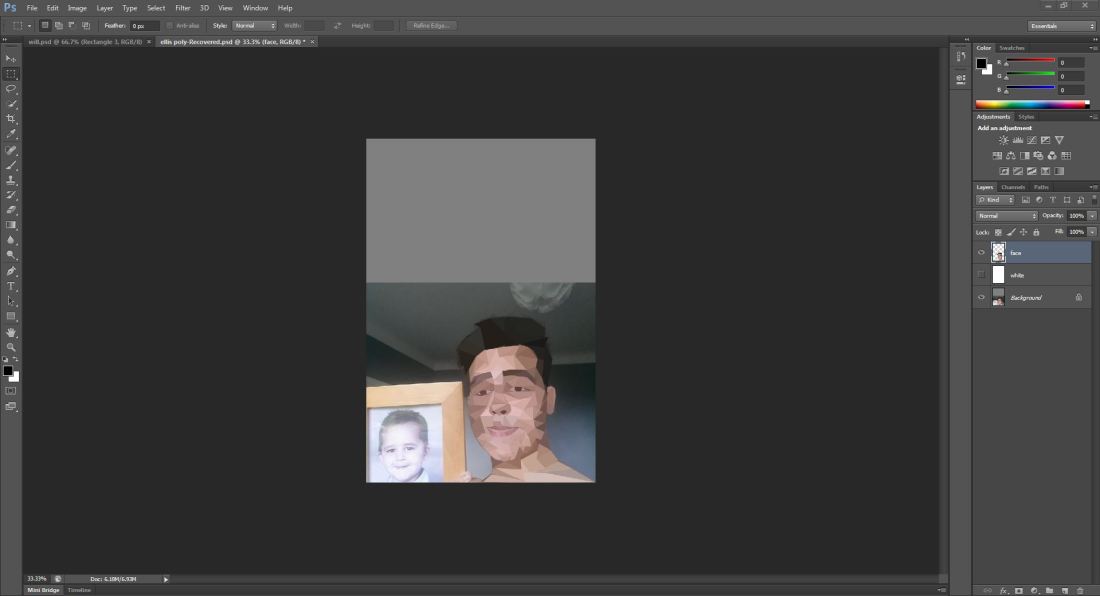This screenshot has height=596, width=1100.
Task: Select the Lasso tool
Action: [x=11, y=88]
